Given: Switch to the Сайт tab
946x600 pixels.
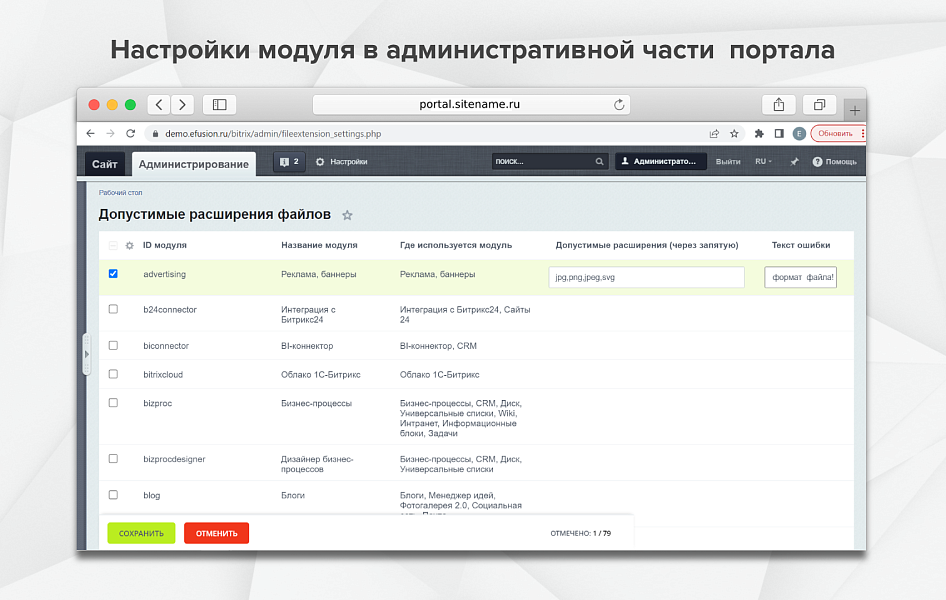Looking at the screenshot, I should coord(106,162).
